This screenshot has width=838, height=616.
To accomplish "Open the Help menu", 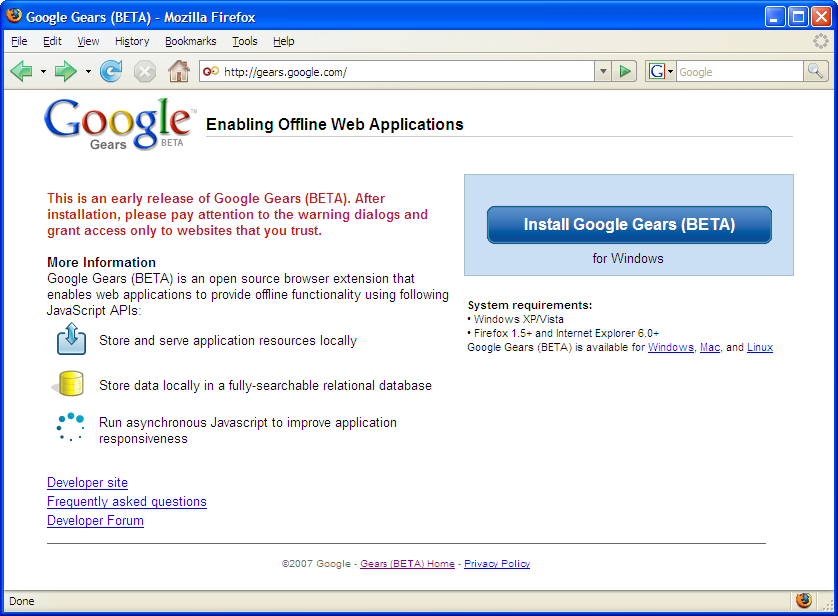I will click(284, 41).
